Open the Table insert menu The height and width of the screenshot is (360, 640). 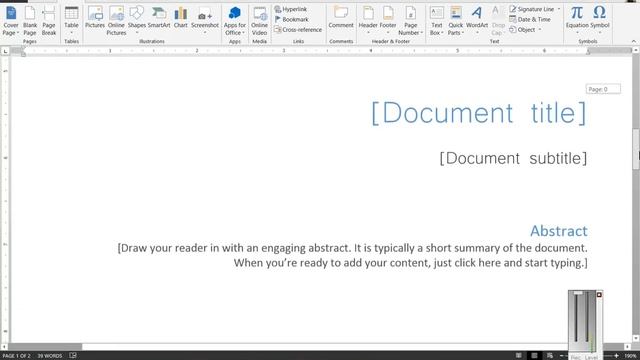(71, 21)
